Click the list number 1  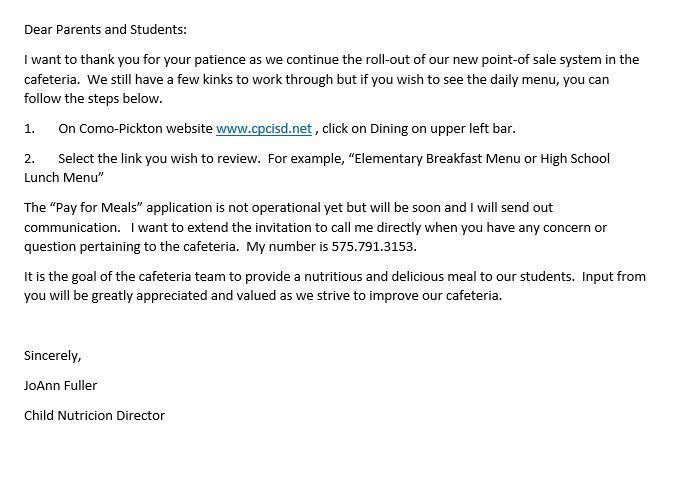(x=29, y=129)
